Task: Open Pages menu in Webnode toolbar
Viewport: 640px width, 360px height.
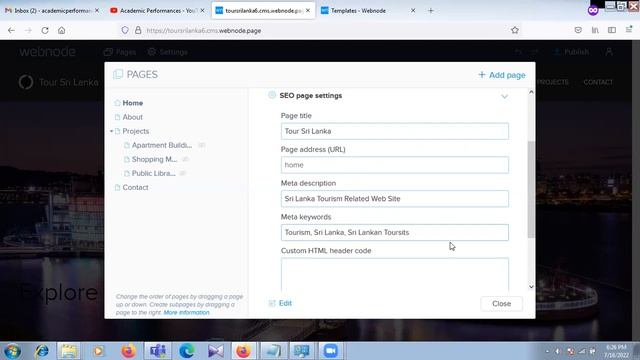Action: [120, 52]
